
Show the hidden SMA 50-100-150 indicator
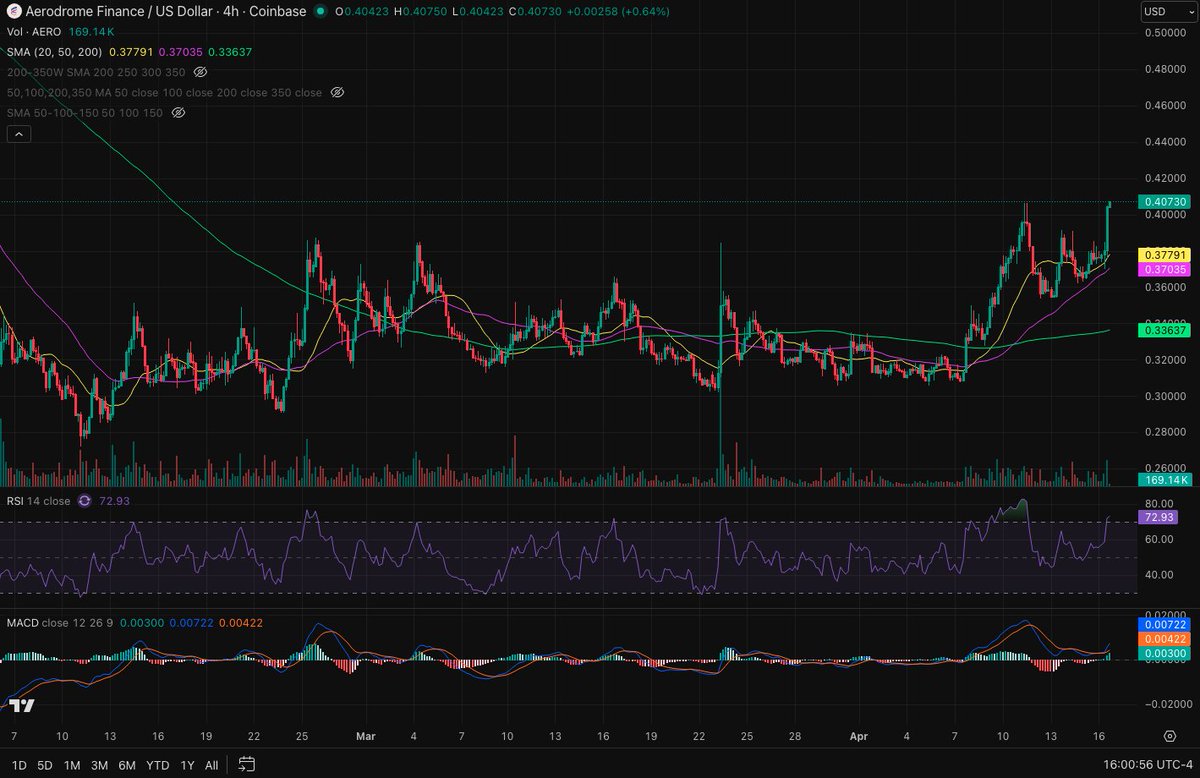pyautogui.click(x=178, y=113)
